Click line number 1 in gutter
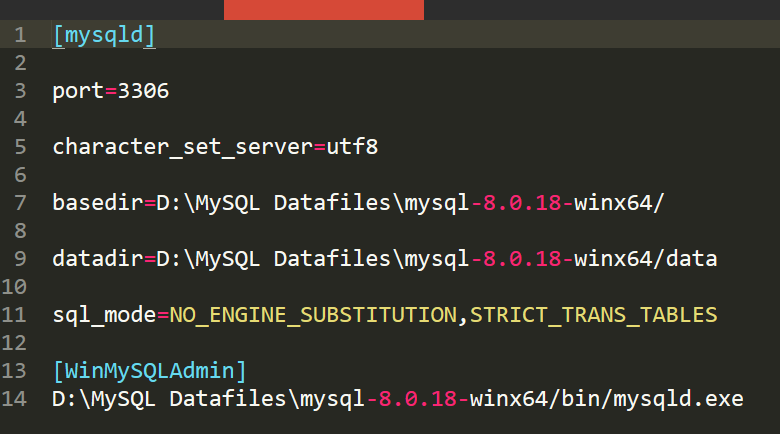 click(x=20, y=35)
